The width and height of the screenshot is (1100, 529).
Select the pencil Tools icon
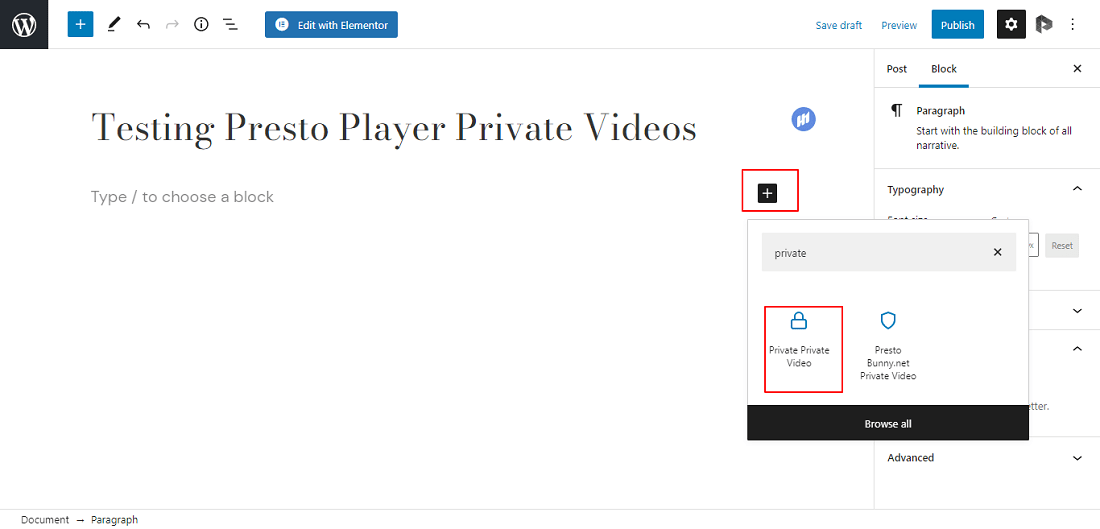[114, 25]
